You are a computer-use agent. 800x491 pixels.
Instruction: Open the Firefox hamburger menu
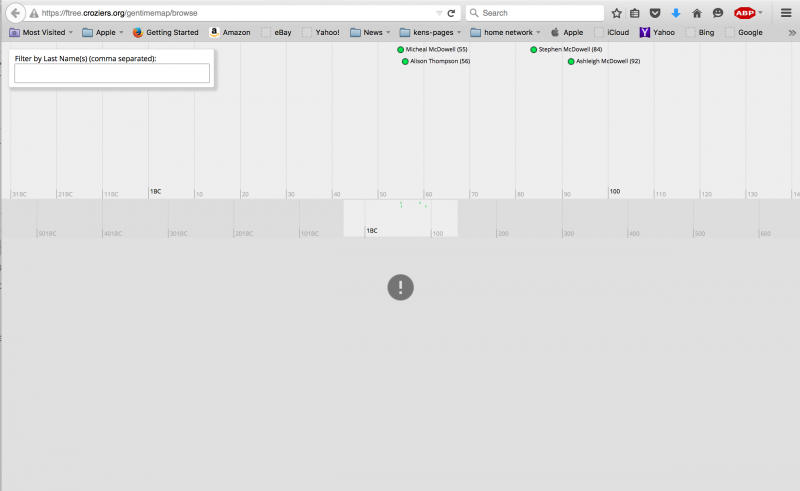click(786, 13)
